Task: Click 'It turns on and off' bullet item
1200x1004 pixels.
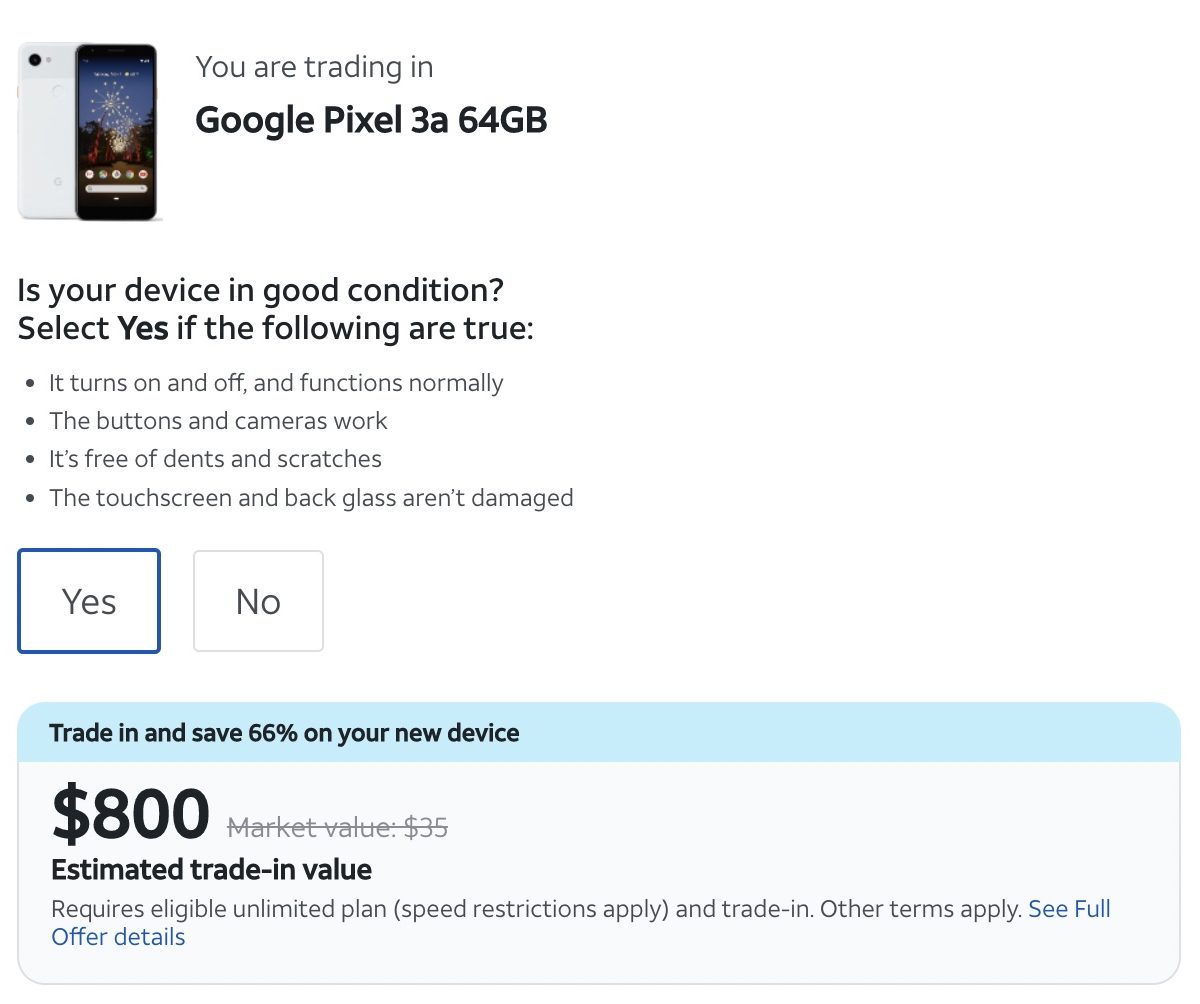Action: (x=276, y=383)
